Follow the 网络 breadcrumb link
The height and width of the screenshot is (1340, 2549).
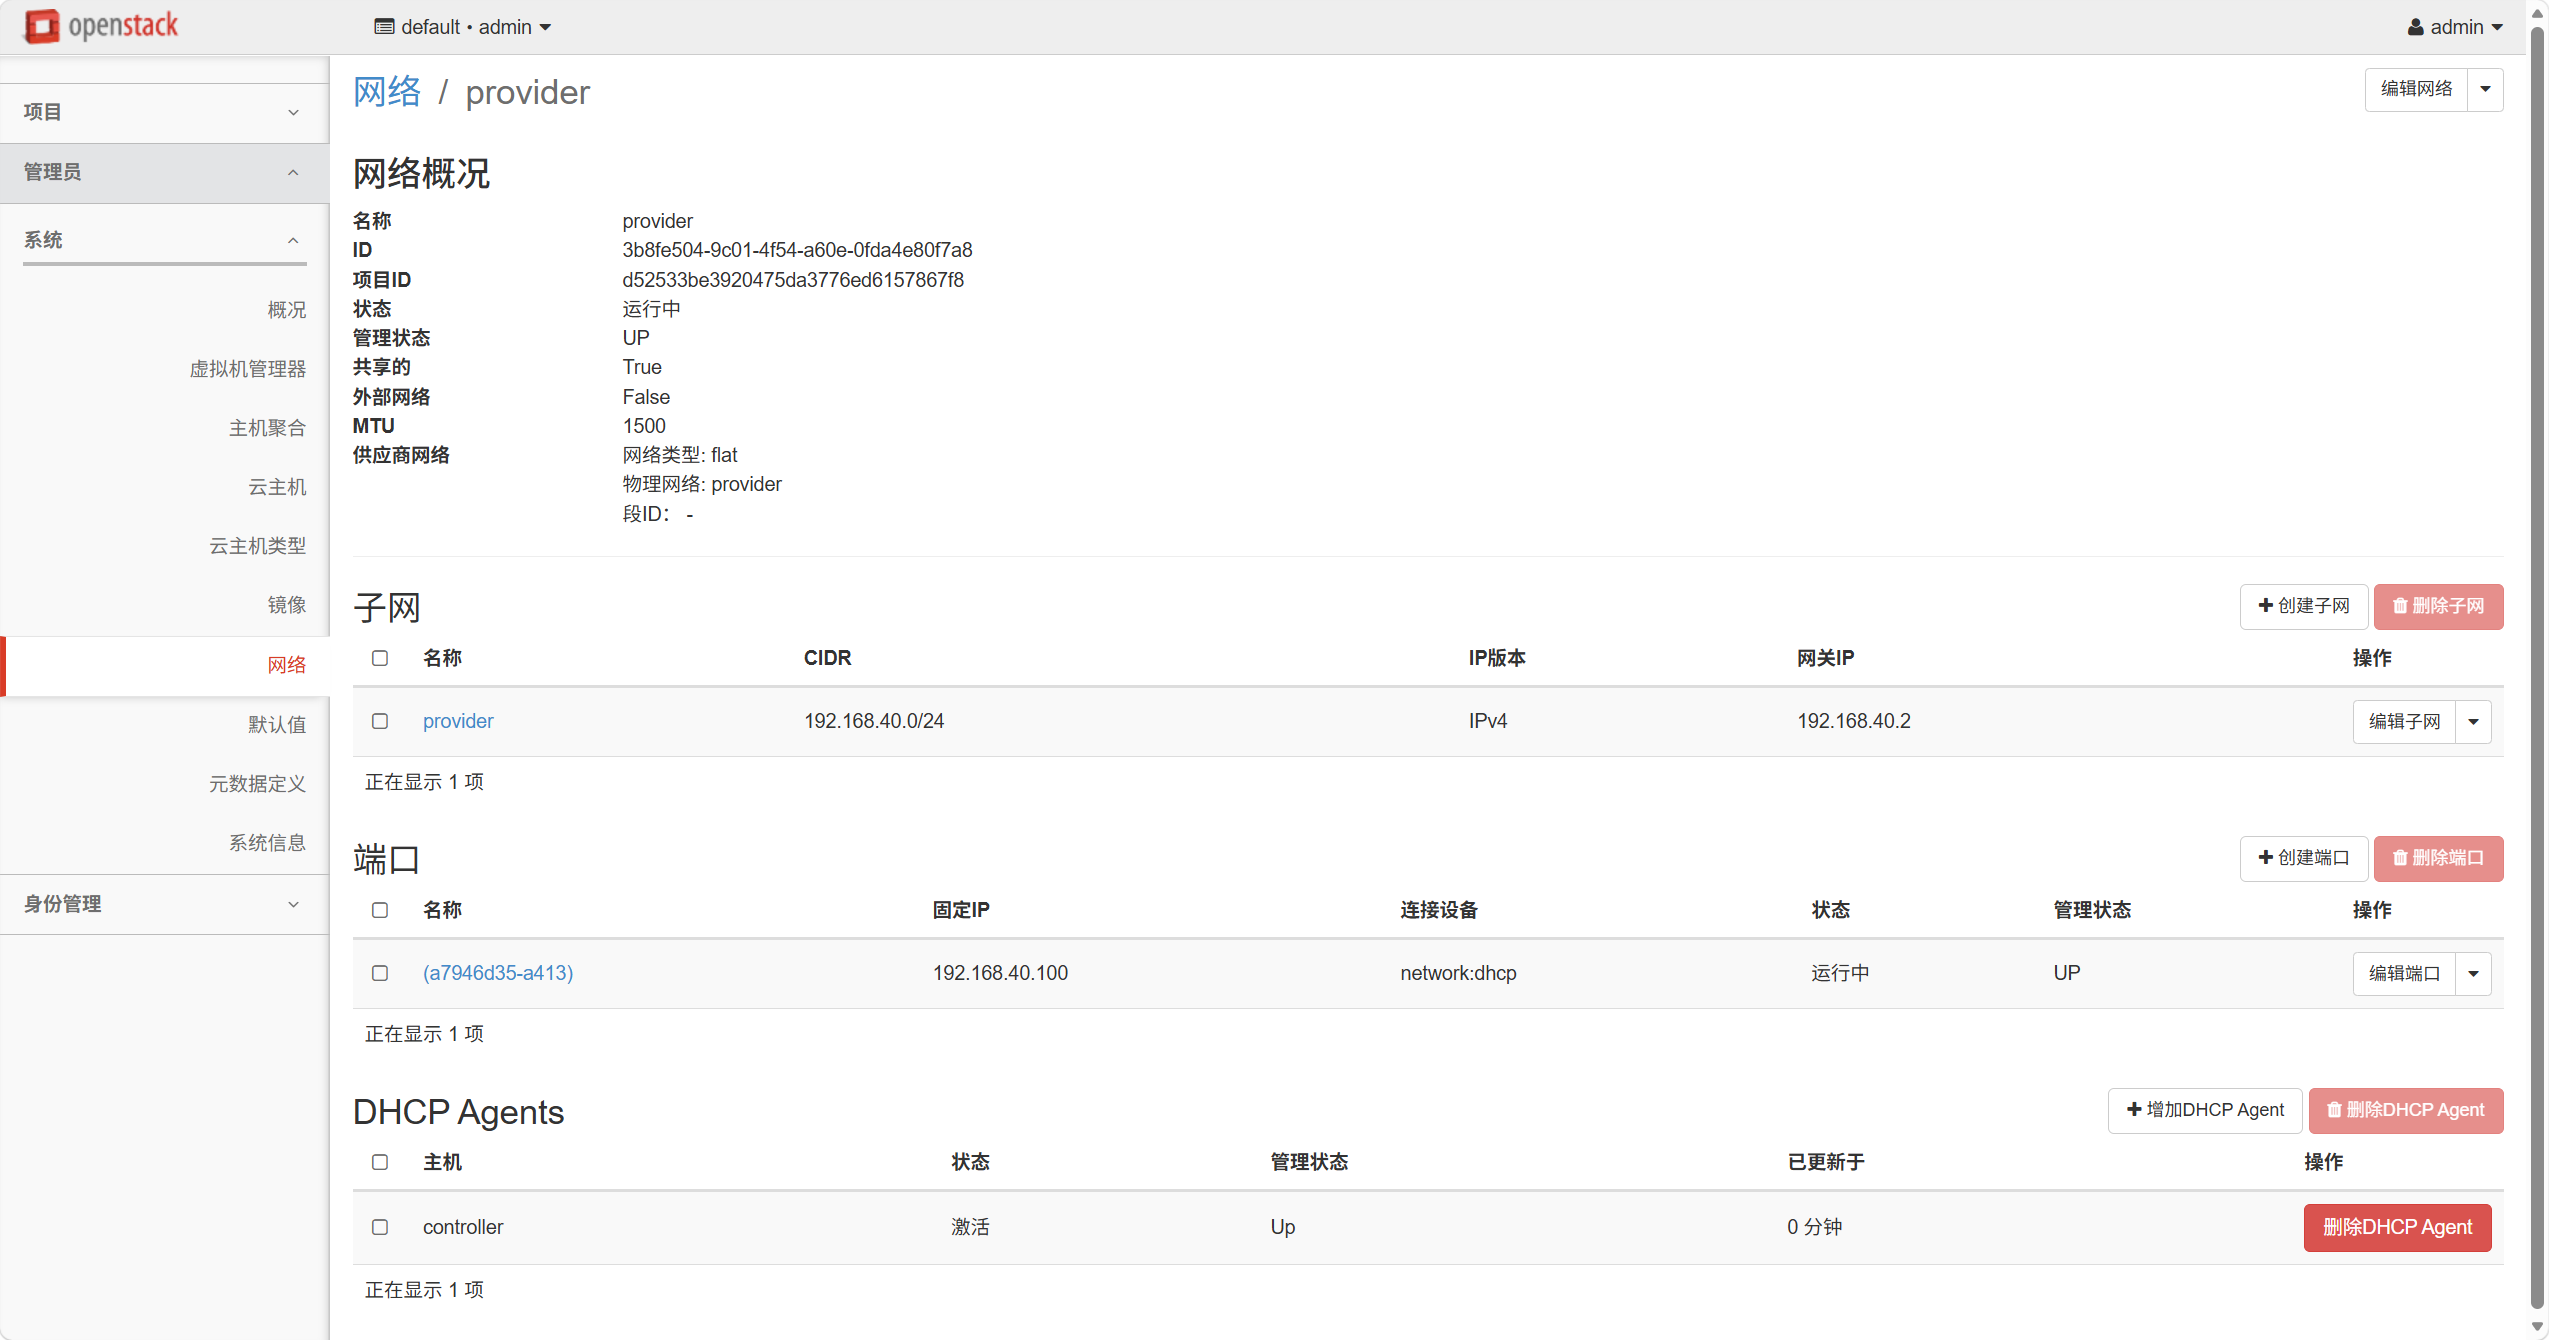click(x=387, y=92)
